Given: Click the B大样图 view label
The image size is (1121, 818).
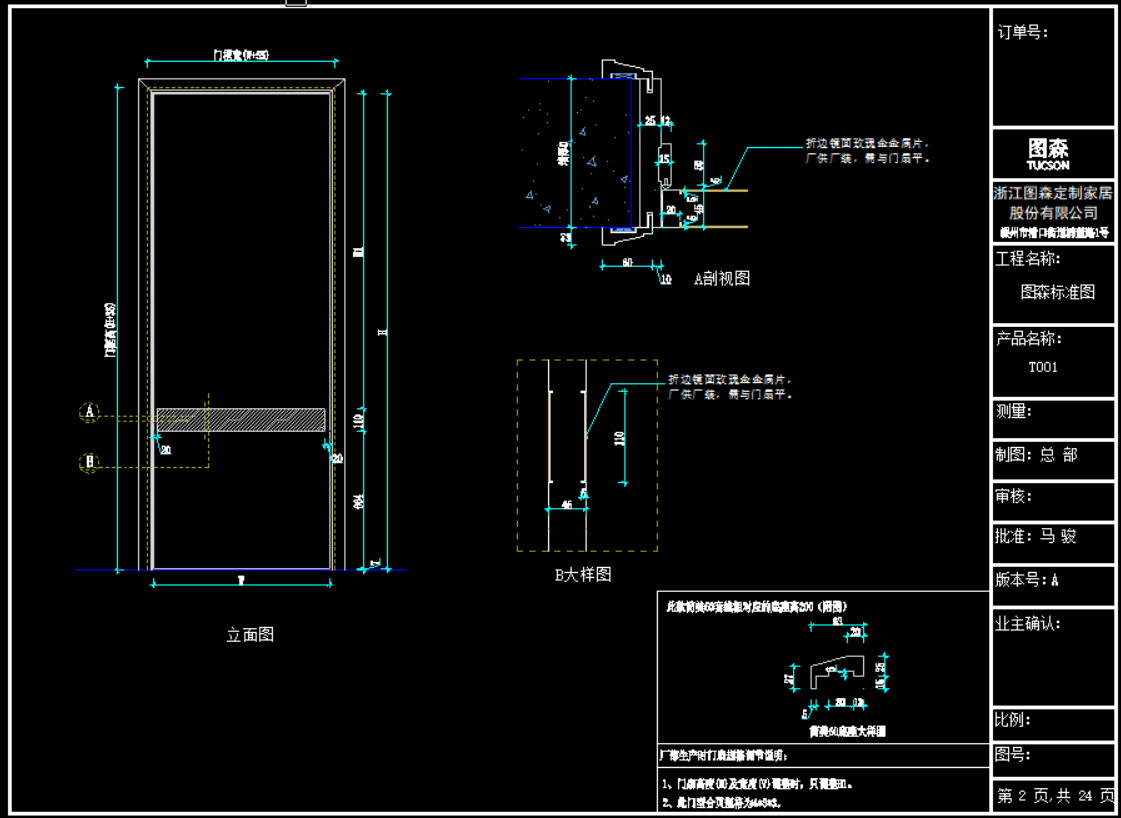Looking at the screenshot, I should click(x=583, y=574).
